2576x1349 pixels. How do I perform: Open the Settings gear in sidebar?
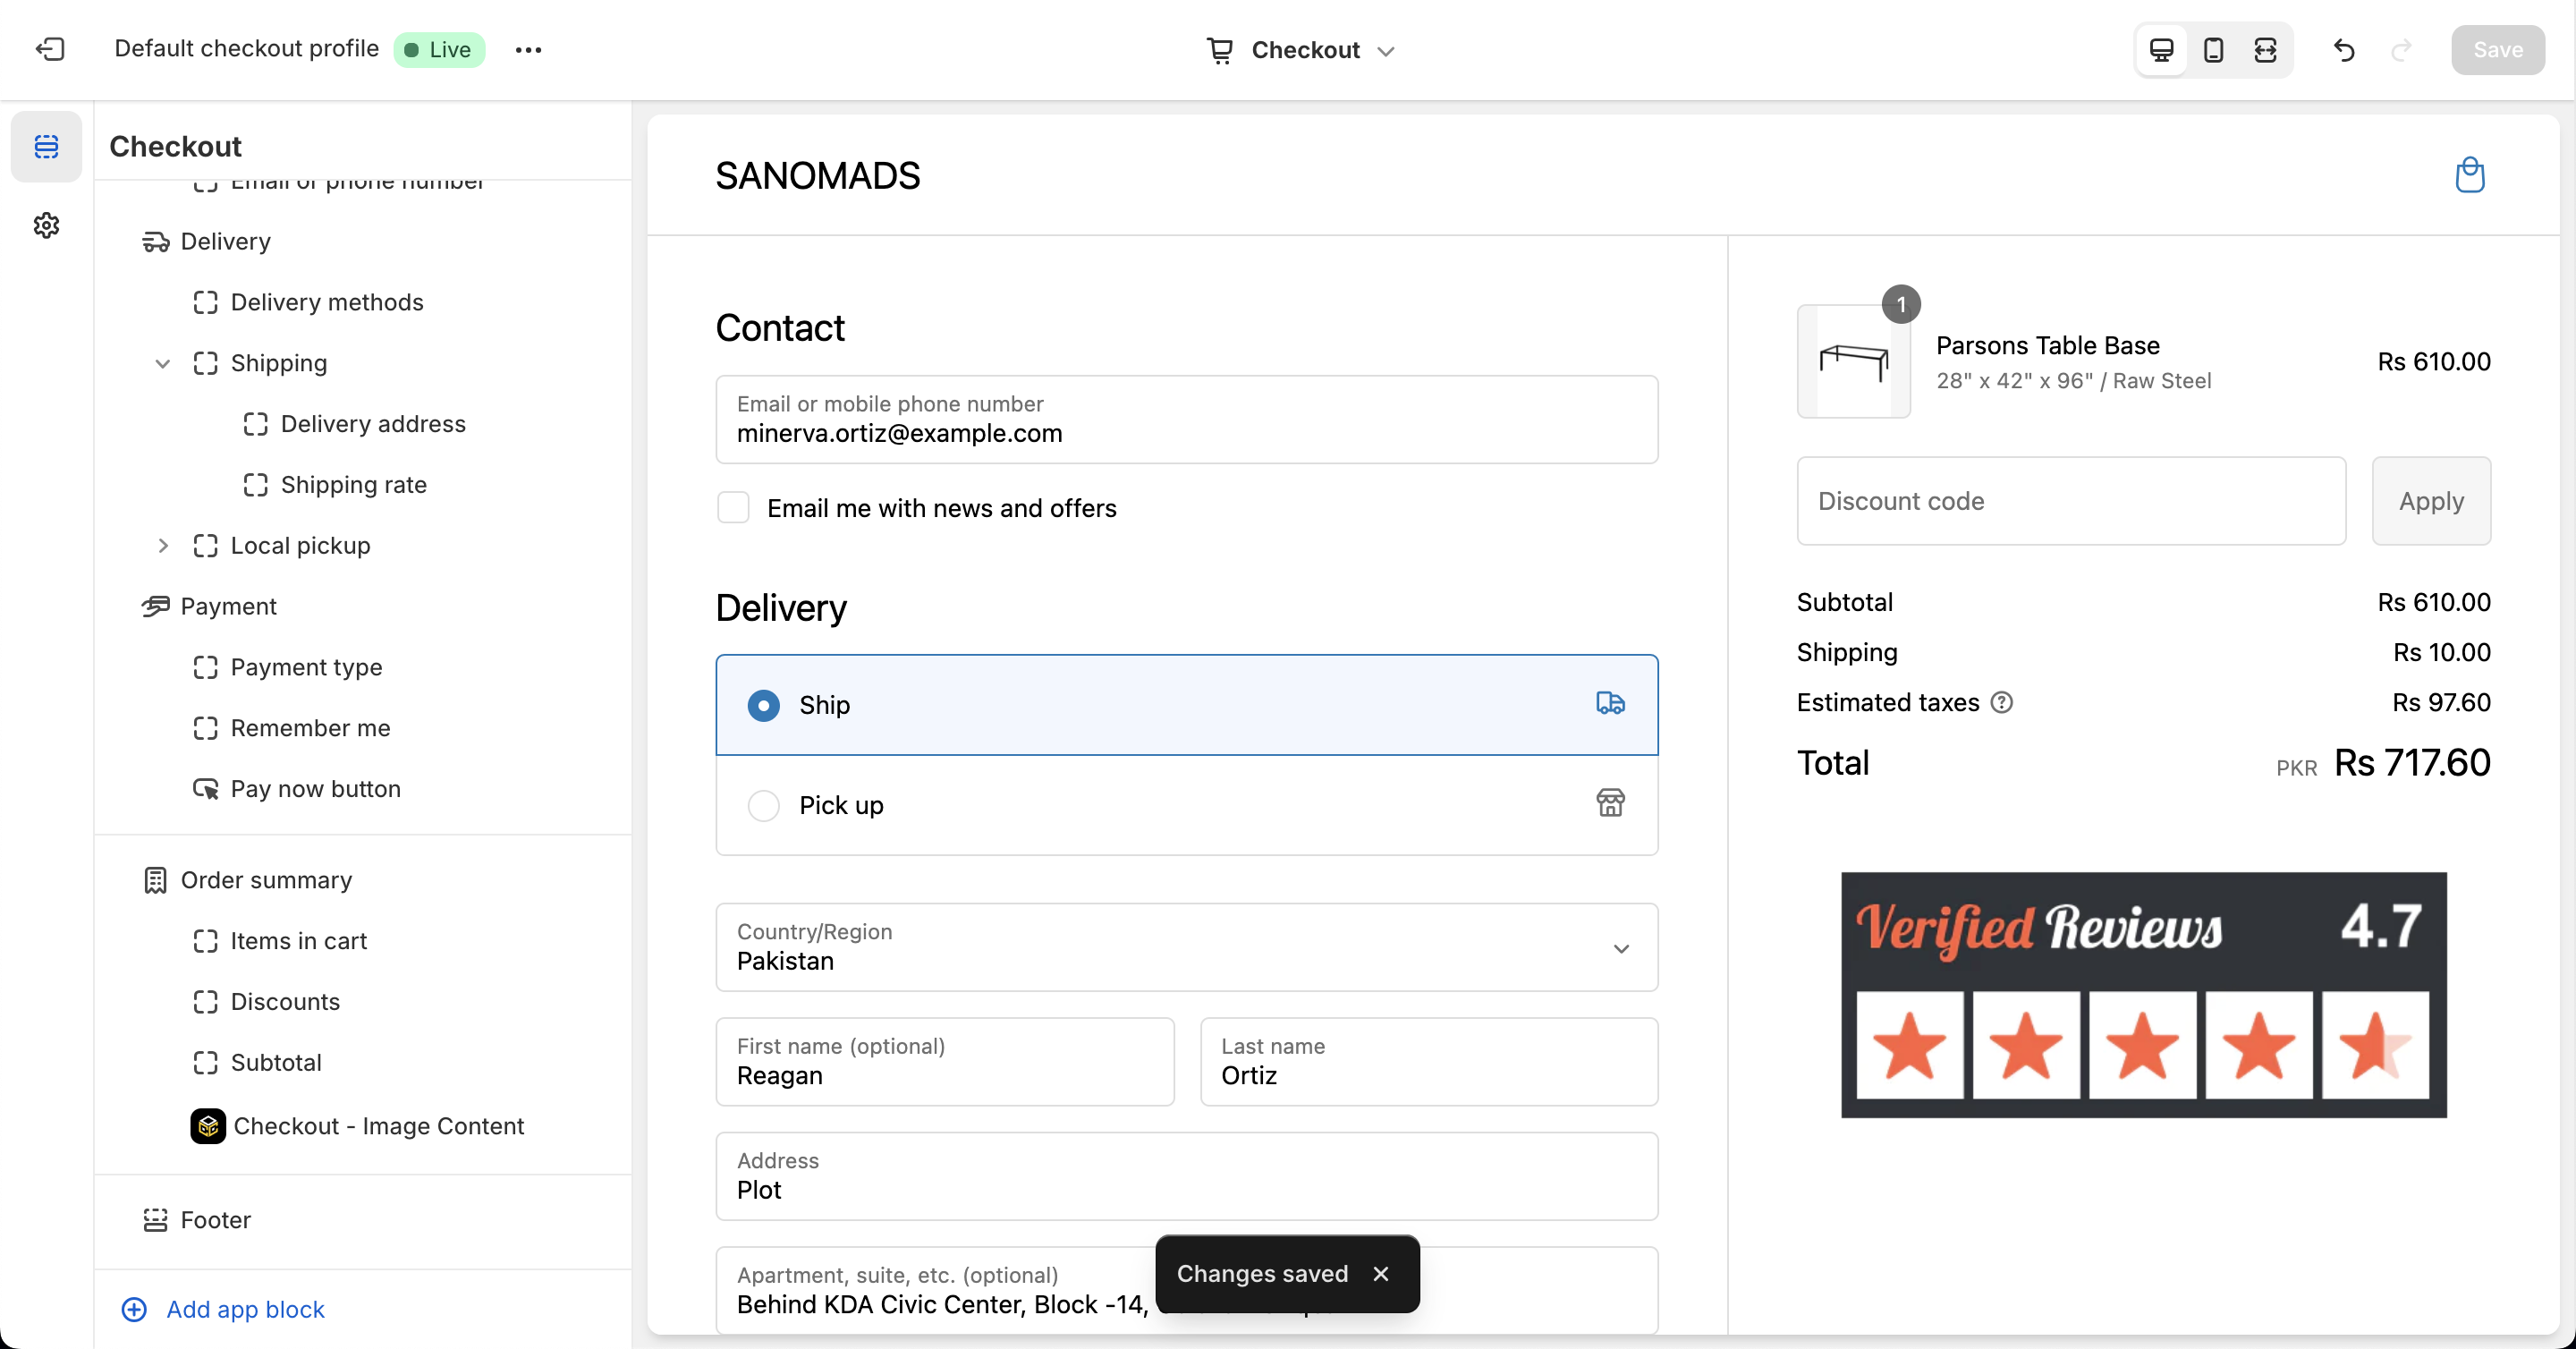tap(46, 225)
